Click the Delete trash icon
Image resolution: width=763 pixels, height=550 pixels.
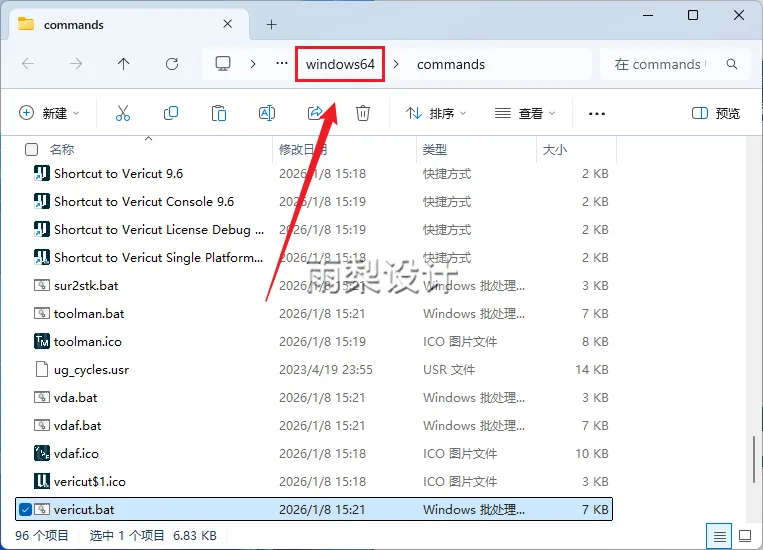[x=363, y=113]
